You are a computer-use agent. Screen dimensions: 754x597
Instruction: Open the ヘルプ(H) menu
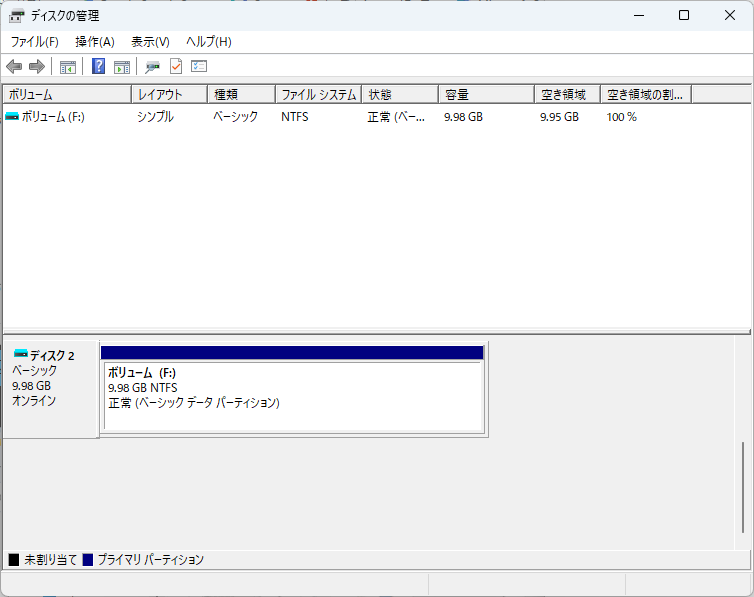209,42
